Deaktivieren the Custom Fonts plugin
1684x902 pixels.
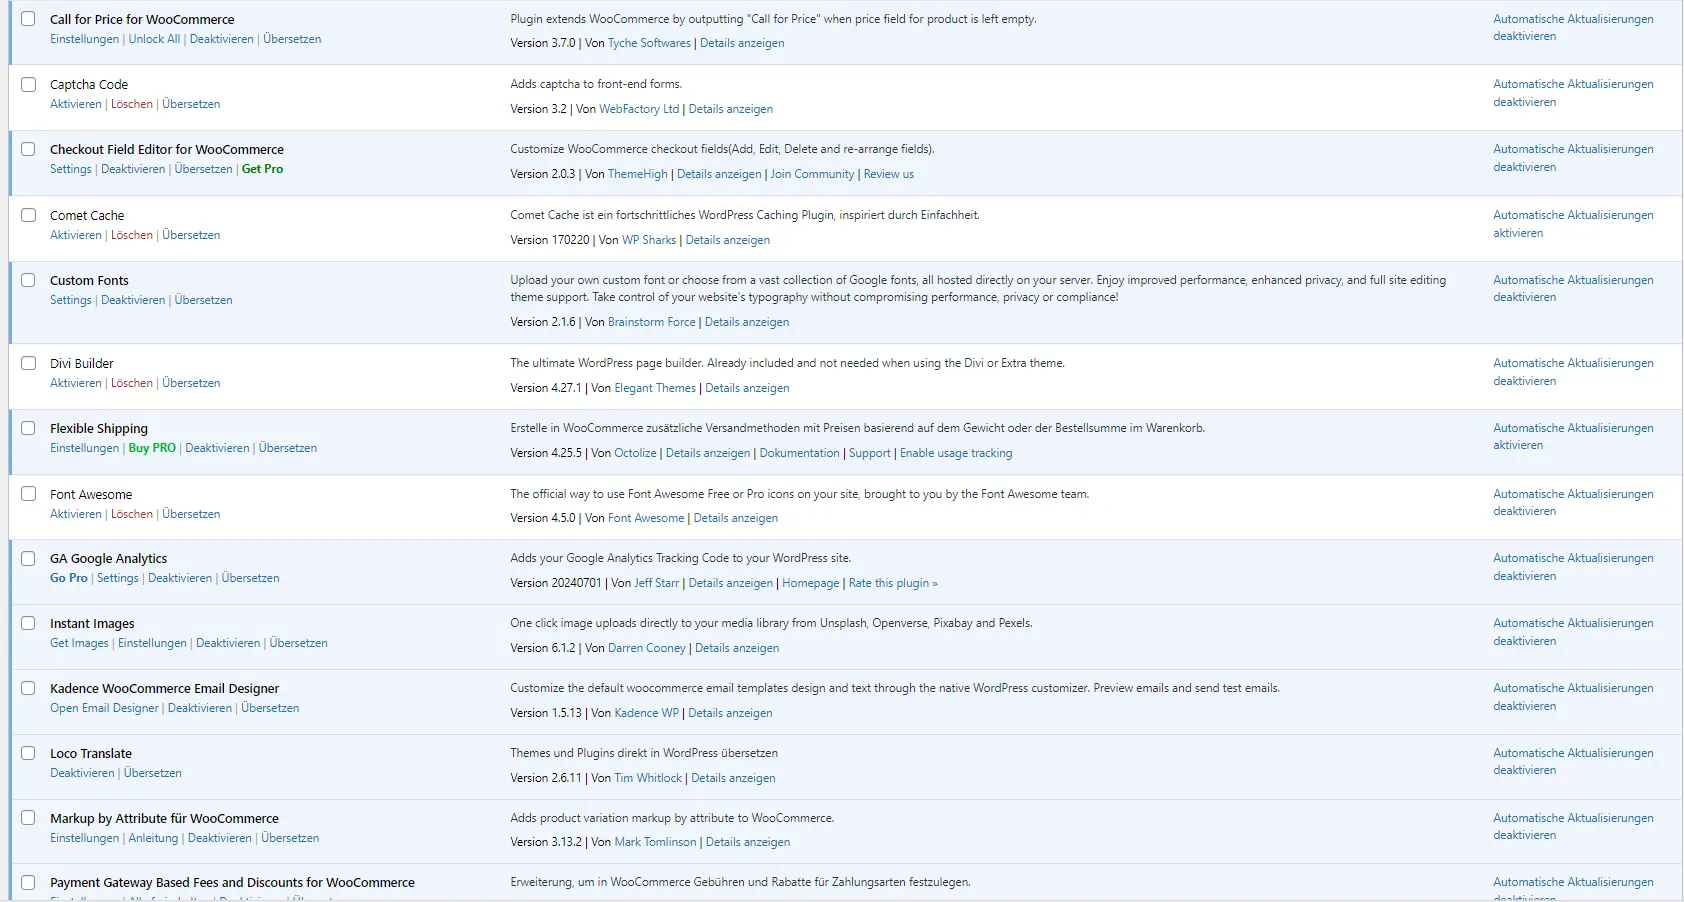[133, 300]
